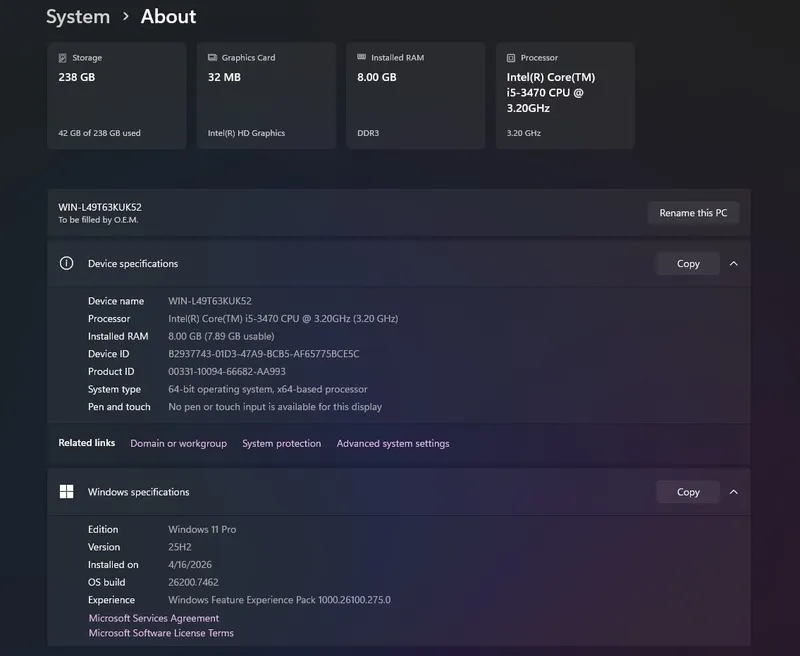Click the Installed RAM memory icon
800x656 pixels.
(x=362, y=57)
